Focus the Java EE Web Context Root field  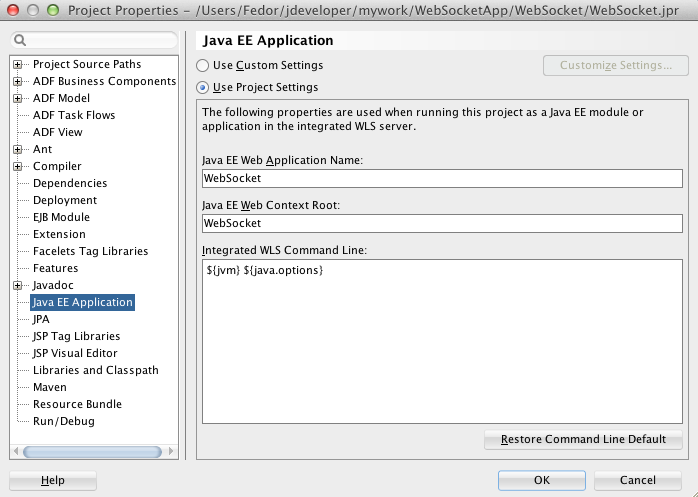(440, 223)
